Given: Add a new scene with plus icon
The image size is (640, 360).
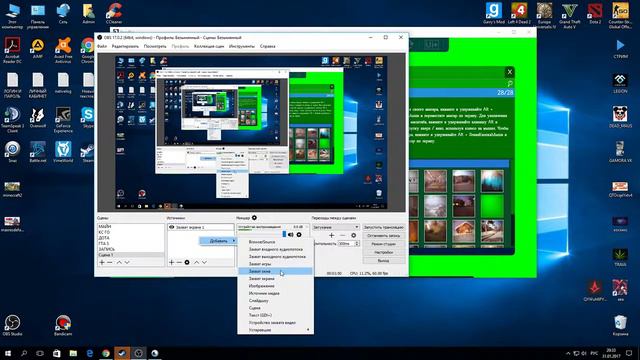Looking at the screenshot, I should point(102,262).
